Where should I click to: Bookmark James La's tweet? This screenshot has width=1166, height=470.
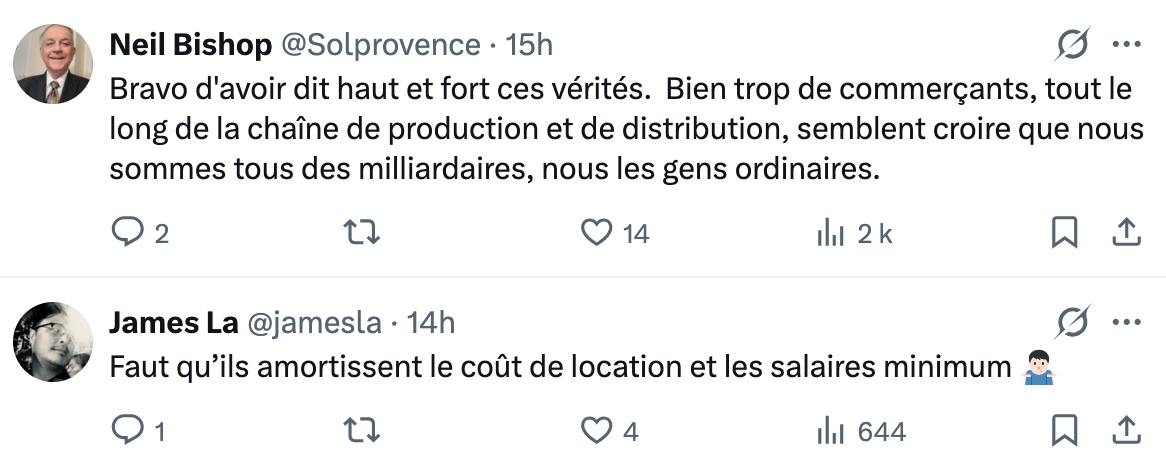[x=1065, y=430]
